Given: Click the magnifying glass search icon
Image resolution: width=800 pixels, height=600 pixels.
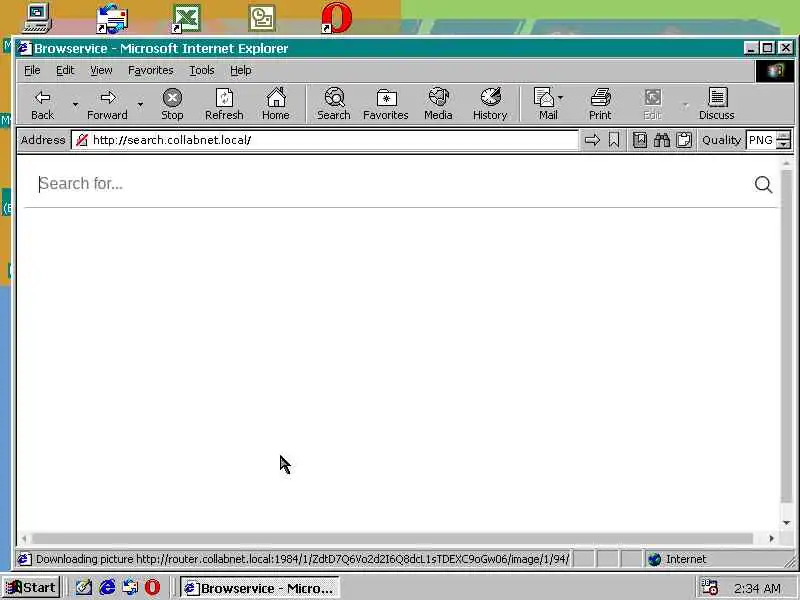Looking at the screenshot, I should [x=763, y=184].
